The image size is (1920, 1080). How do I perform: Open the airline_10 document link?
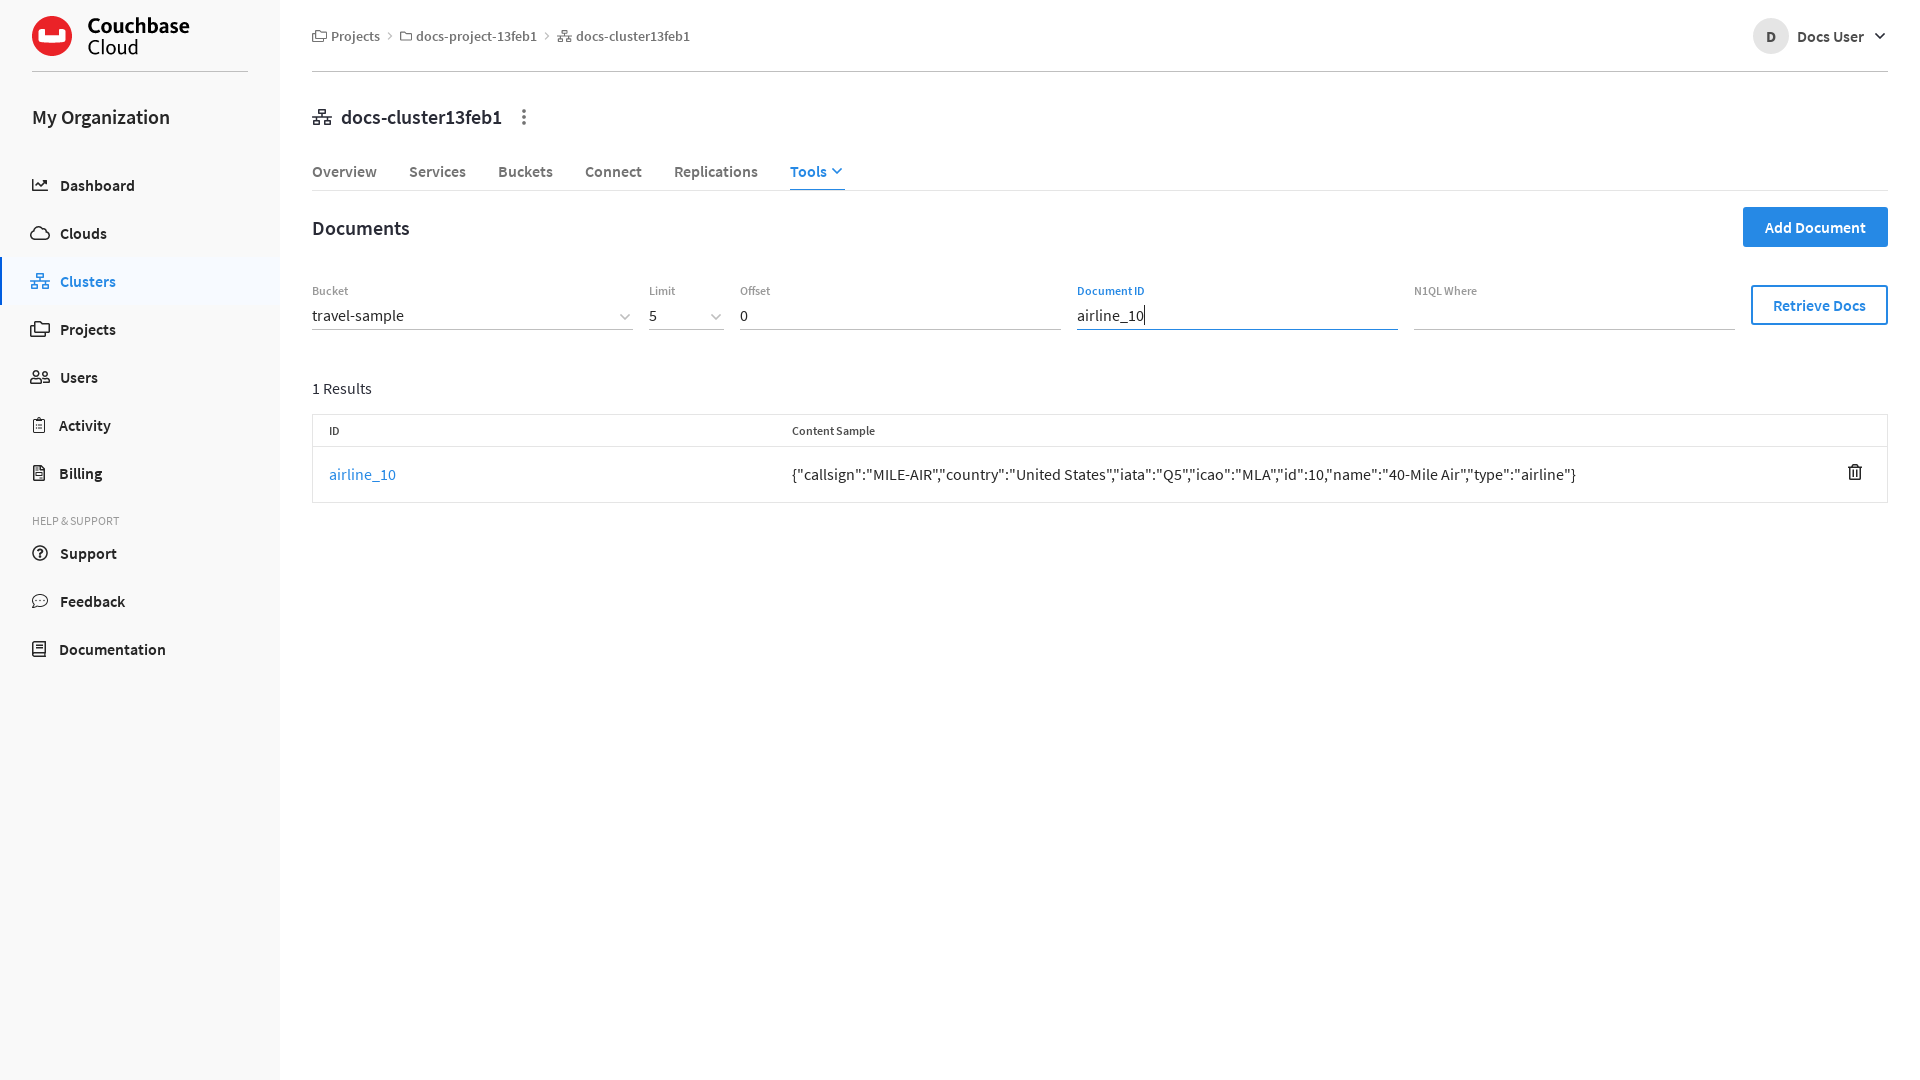coord(362,474)
